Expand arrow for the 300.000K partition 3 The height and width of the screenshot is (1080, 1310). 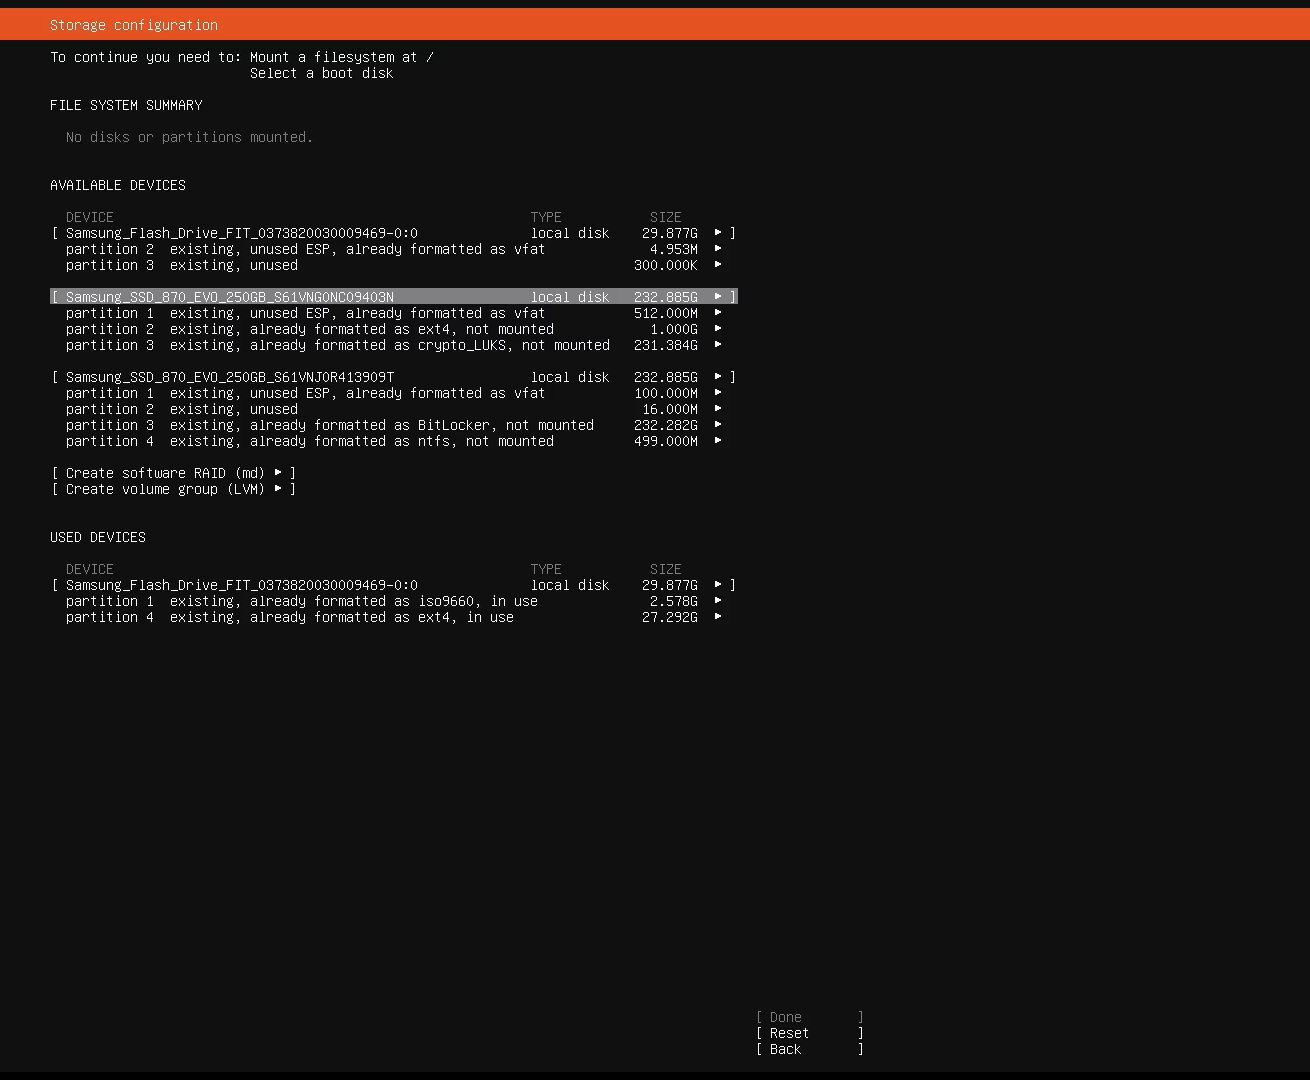[x=718, y=265]
